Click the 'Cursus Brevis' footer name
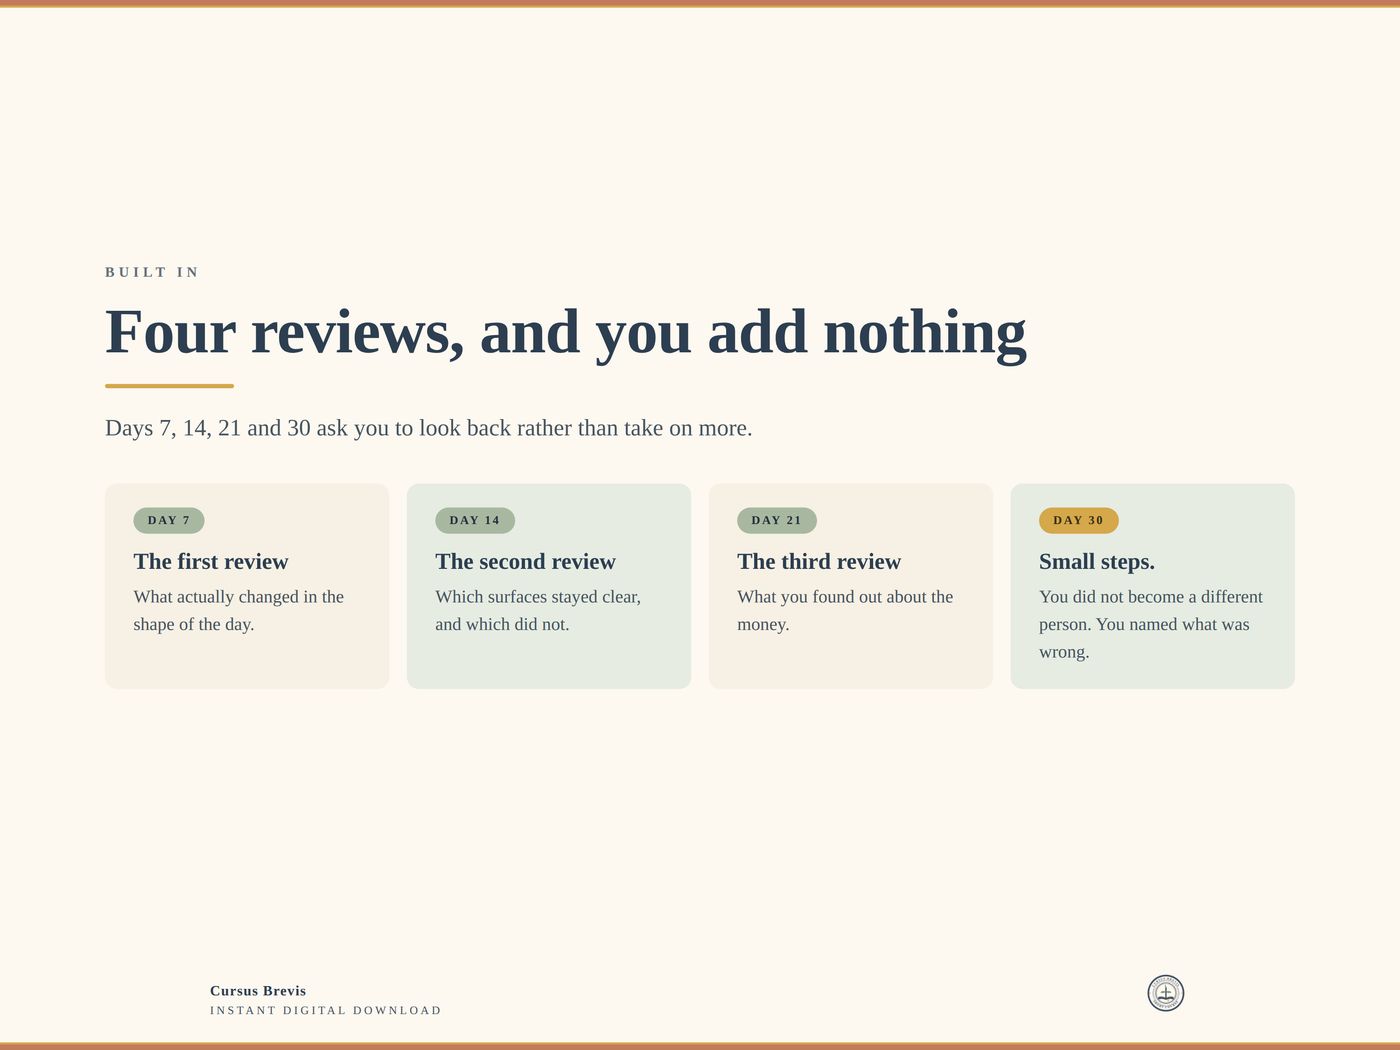Viewport: 1400px width, 1050px height. coord(258,991)
